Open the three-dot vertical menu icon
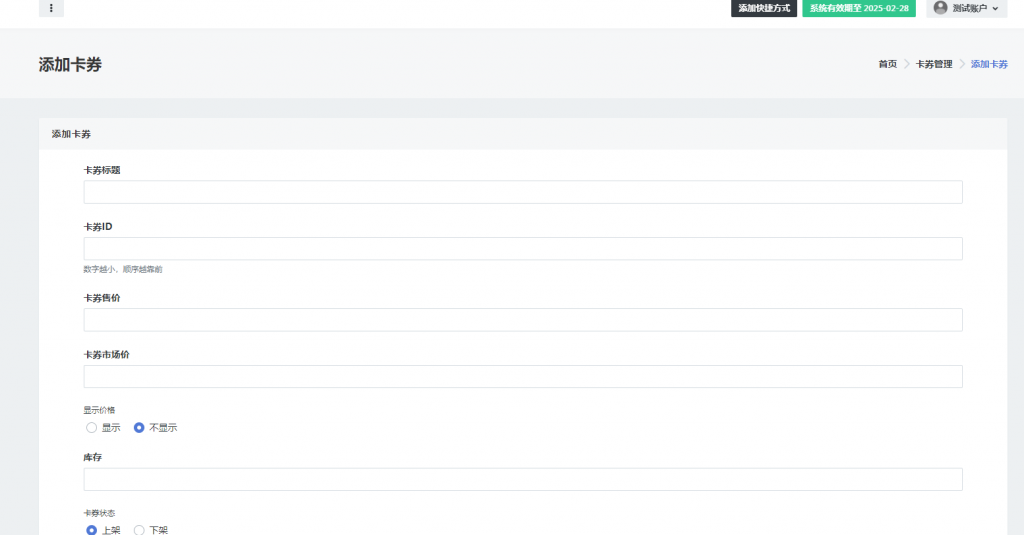This screenshot has width=1024, height=535. pos(51,8)
